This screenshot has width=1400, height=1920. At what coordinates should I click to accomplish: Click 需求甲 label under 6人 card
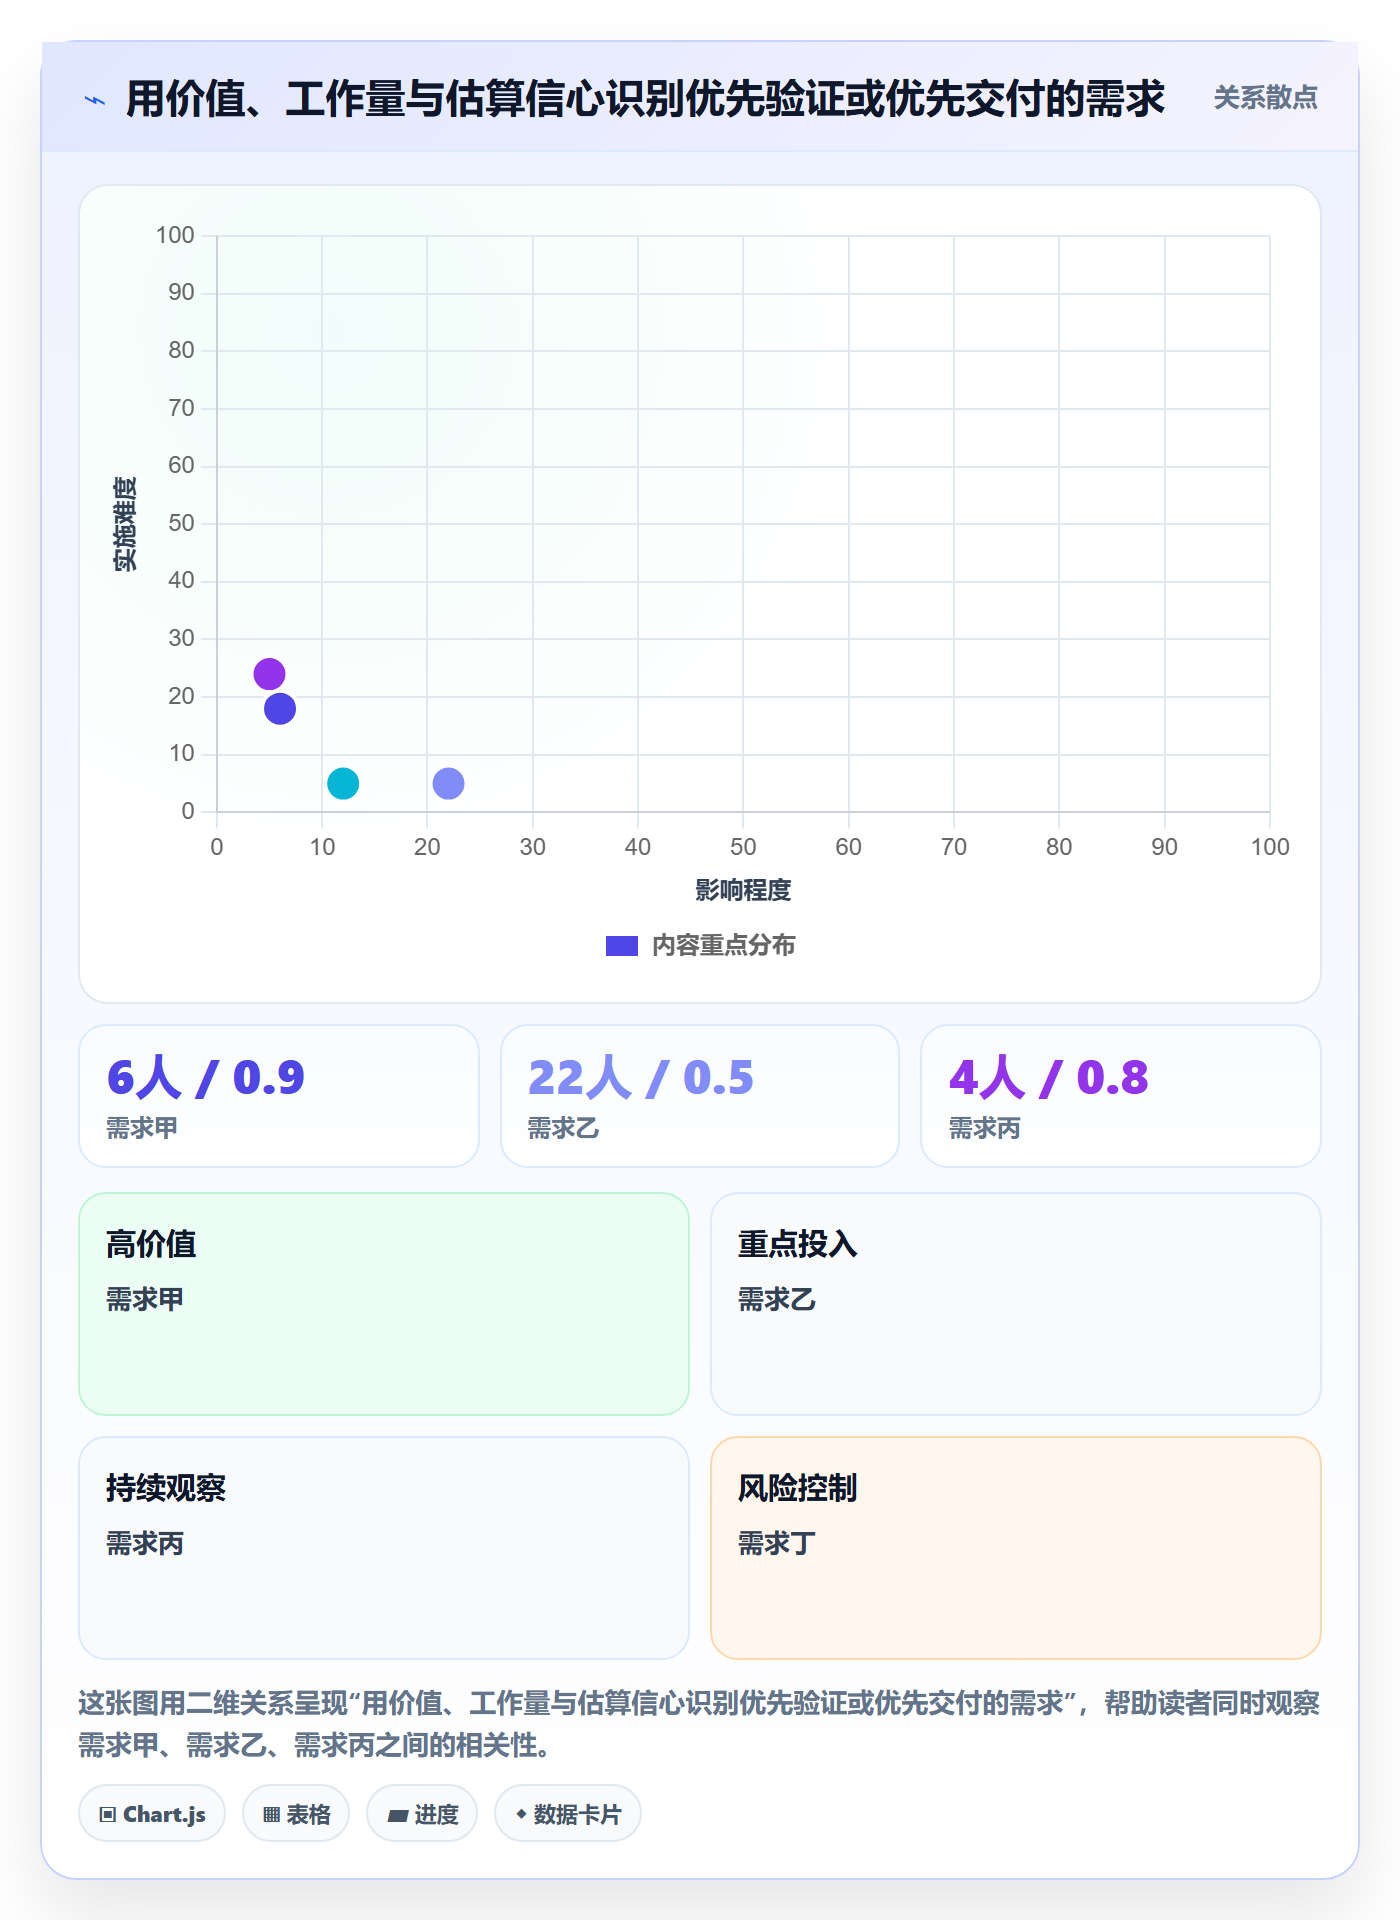142,1128
